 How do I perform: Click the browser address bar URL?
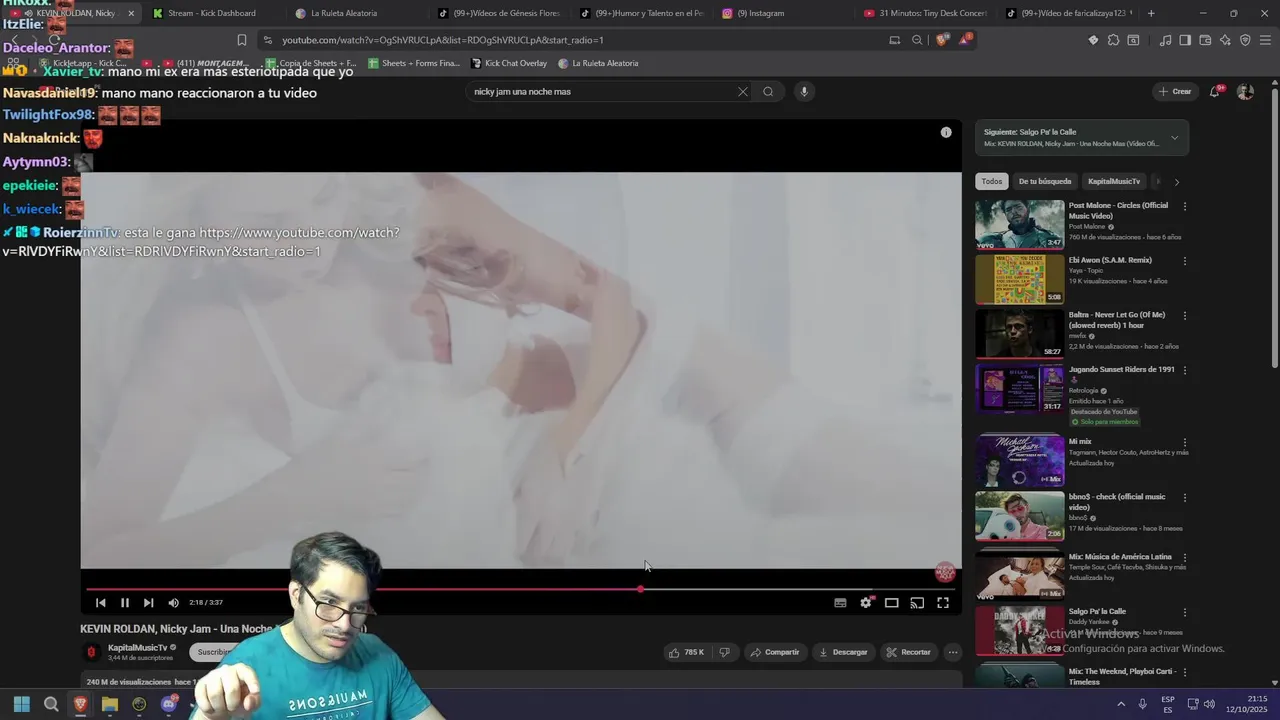[x=443, y=40]
